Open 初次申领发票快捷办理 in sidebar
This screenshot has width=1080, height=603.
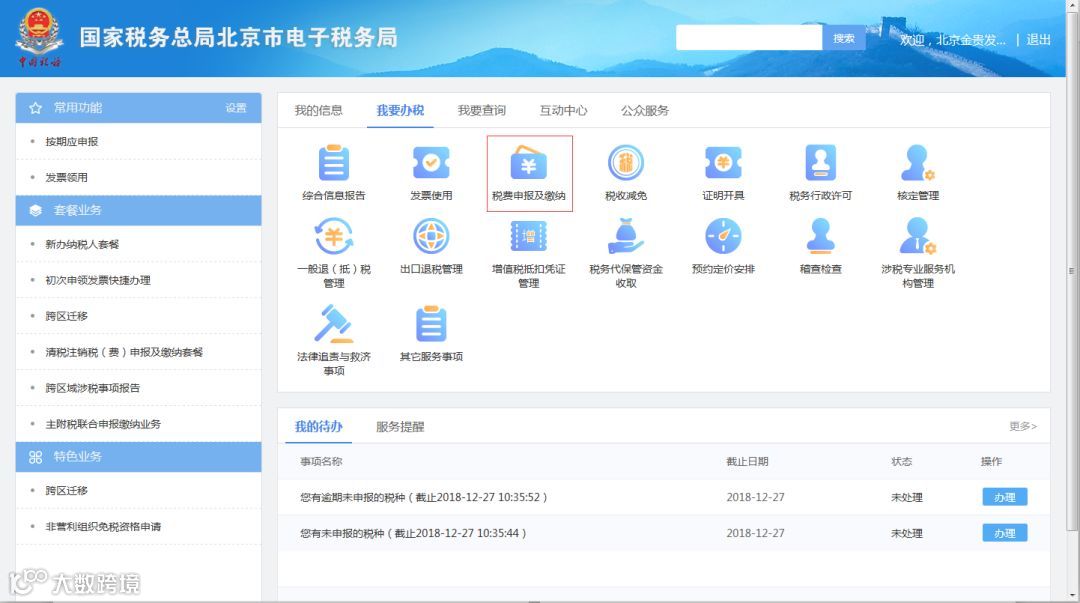point(98,280)
